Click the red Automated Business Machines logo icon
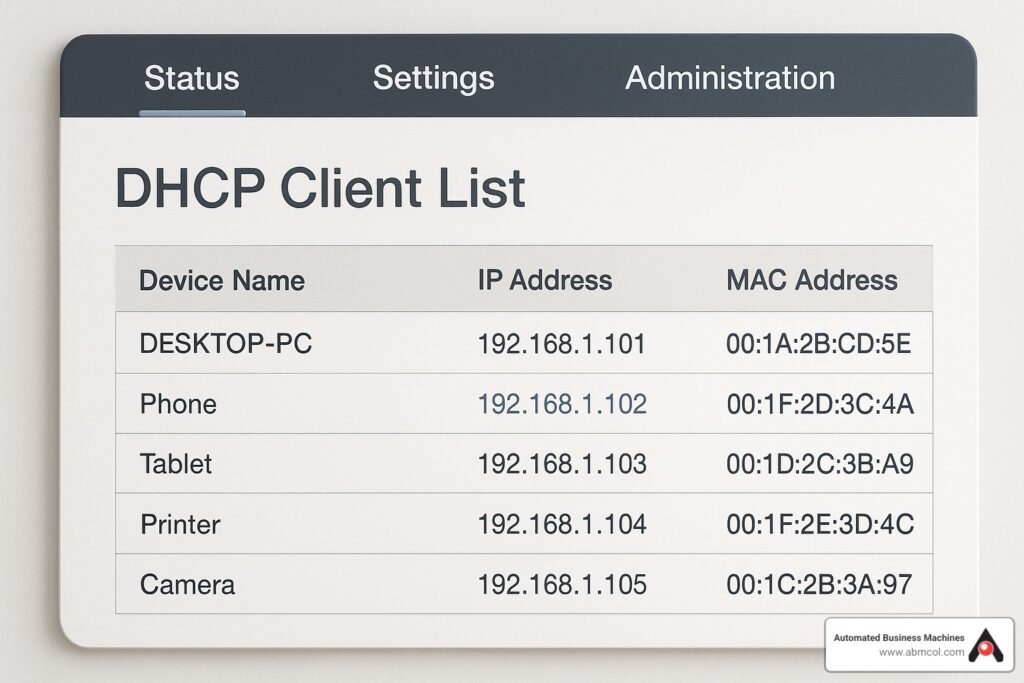This screenshot has height=683, width=1024. (x=987, y=645)
